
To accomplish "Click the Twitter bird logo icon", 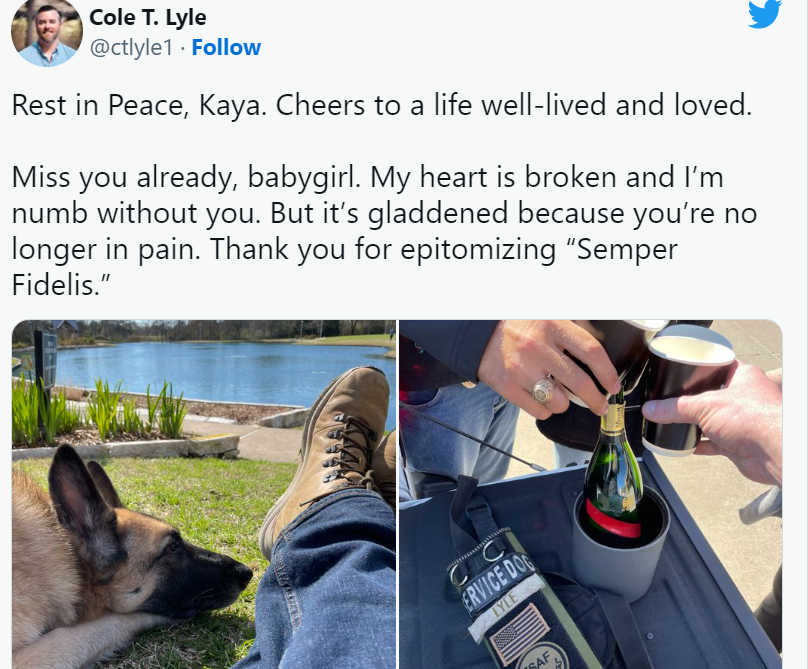I will [765, 13].
